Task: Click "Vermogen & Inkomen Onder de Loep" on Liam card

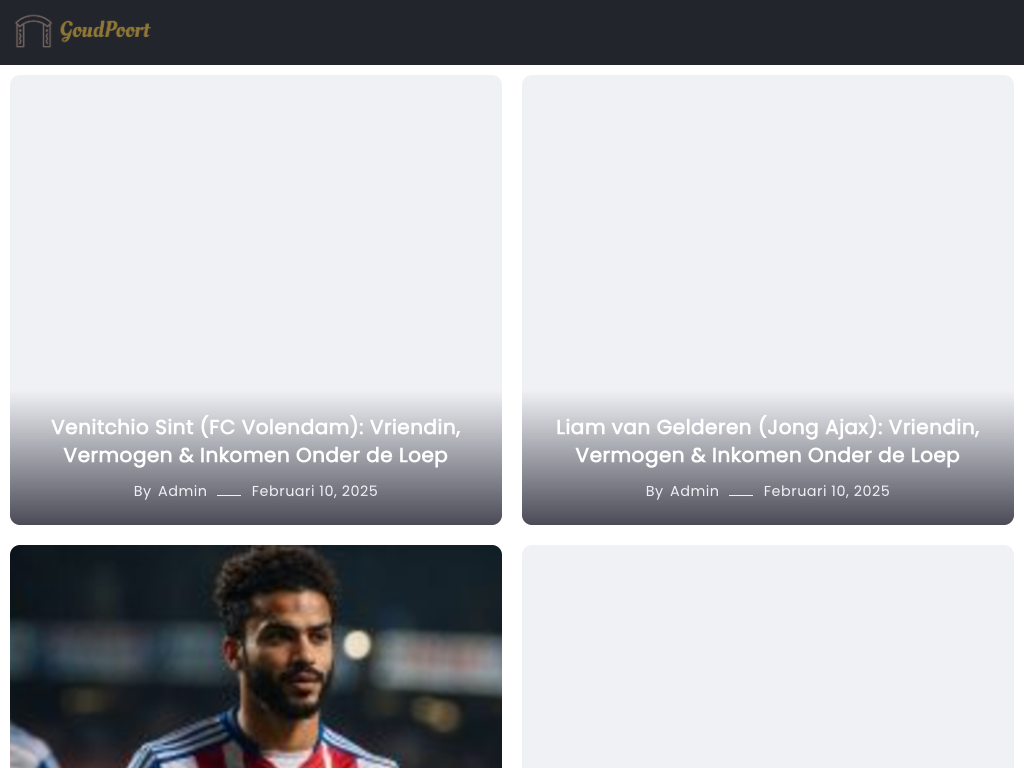Action: 767,455
